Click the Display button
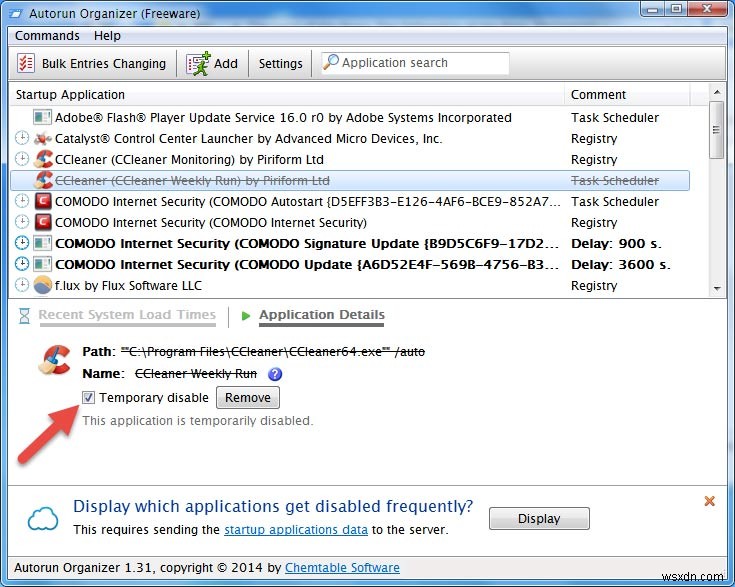 coord(539,519)
